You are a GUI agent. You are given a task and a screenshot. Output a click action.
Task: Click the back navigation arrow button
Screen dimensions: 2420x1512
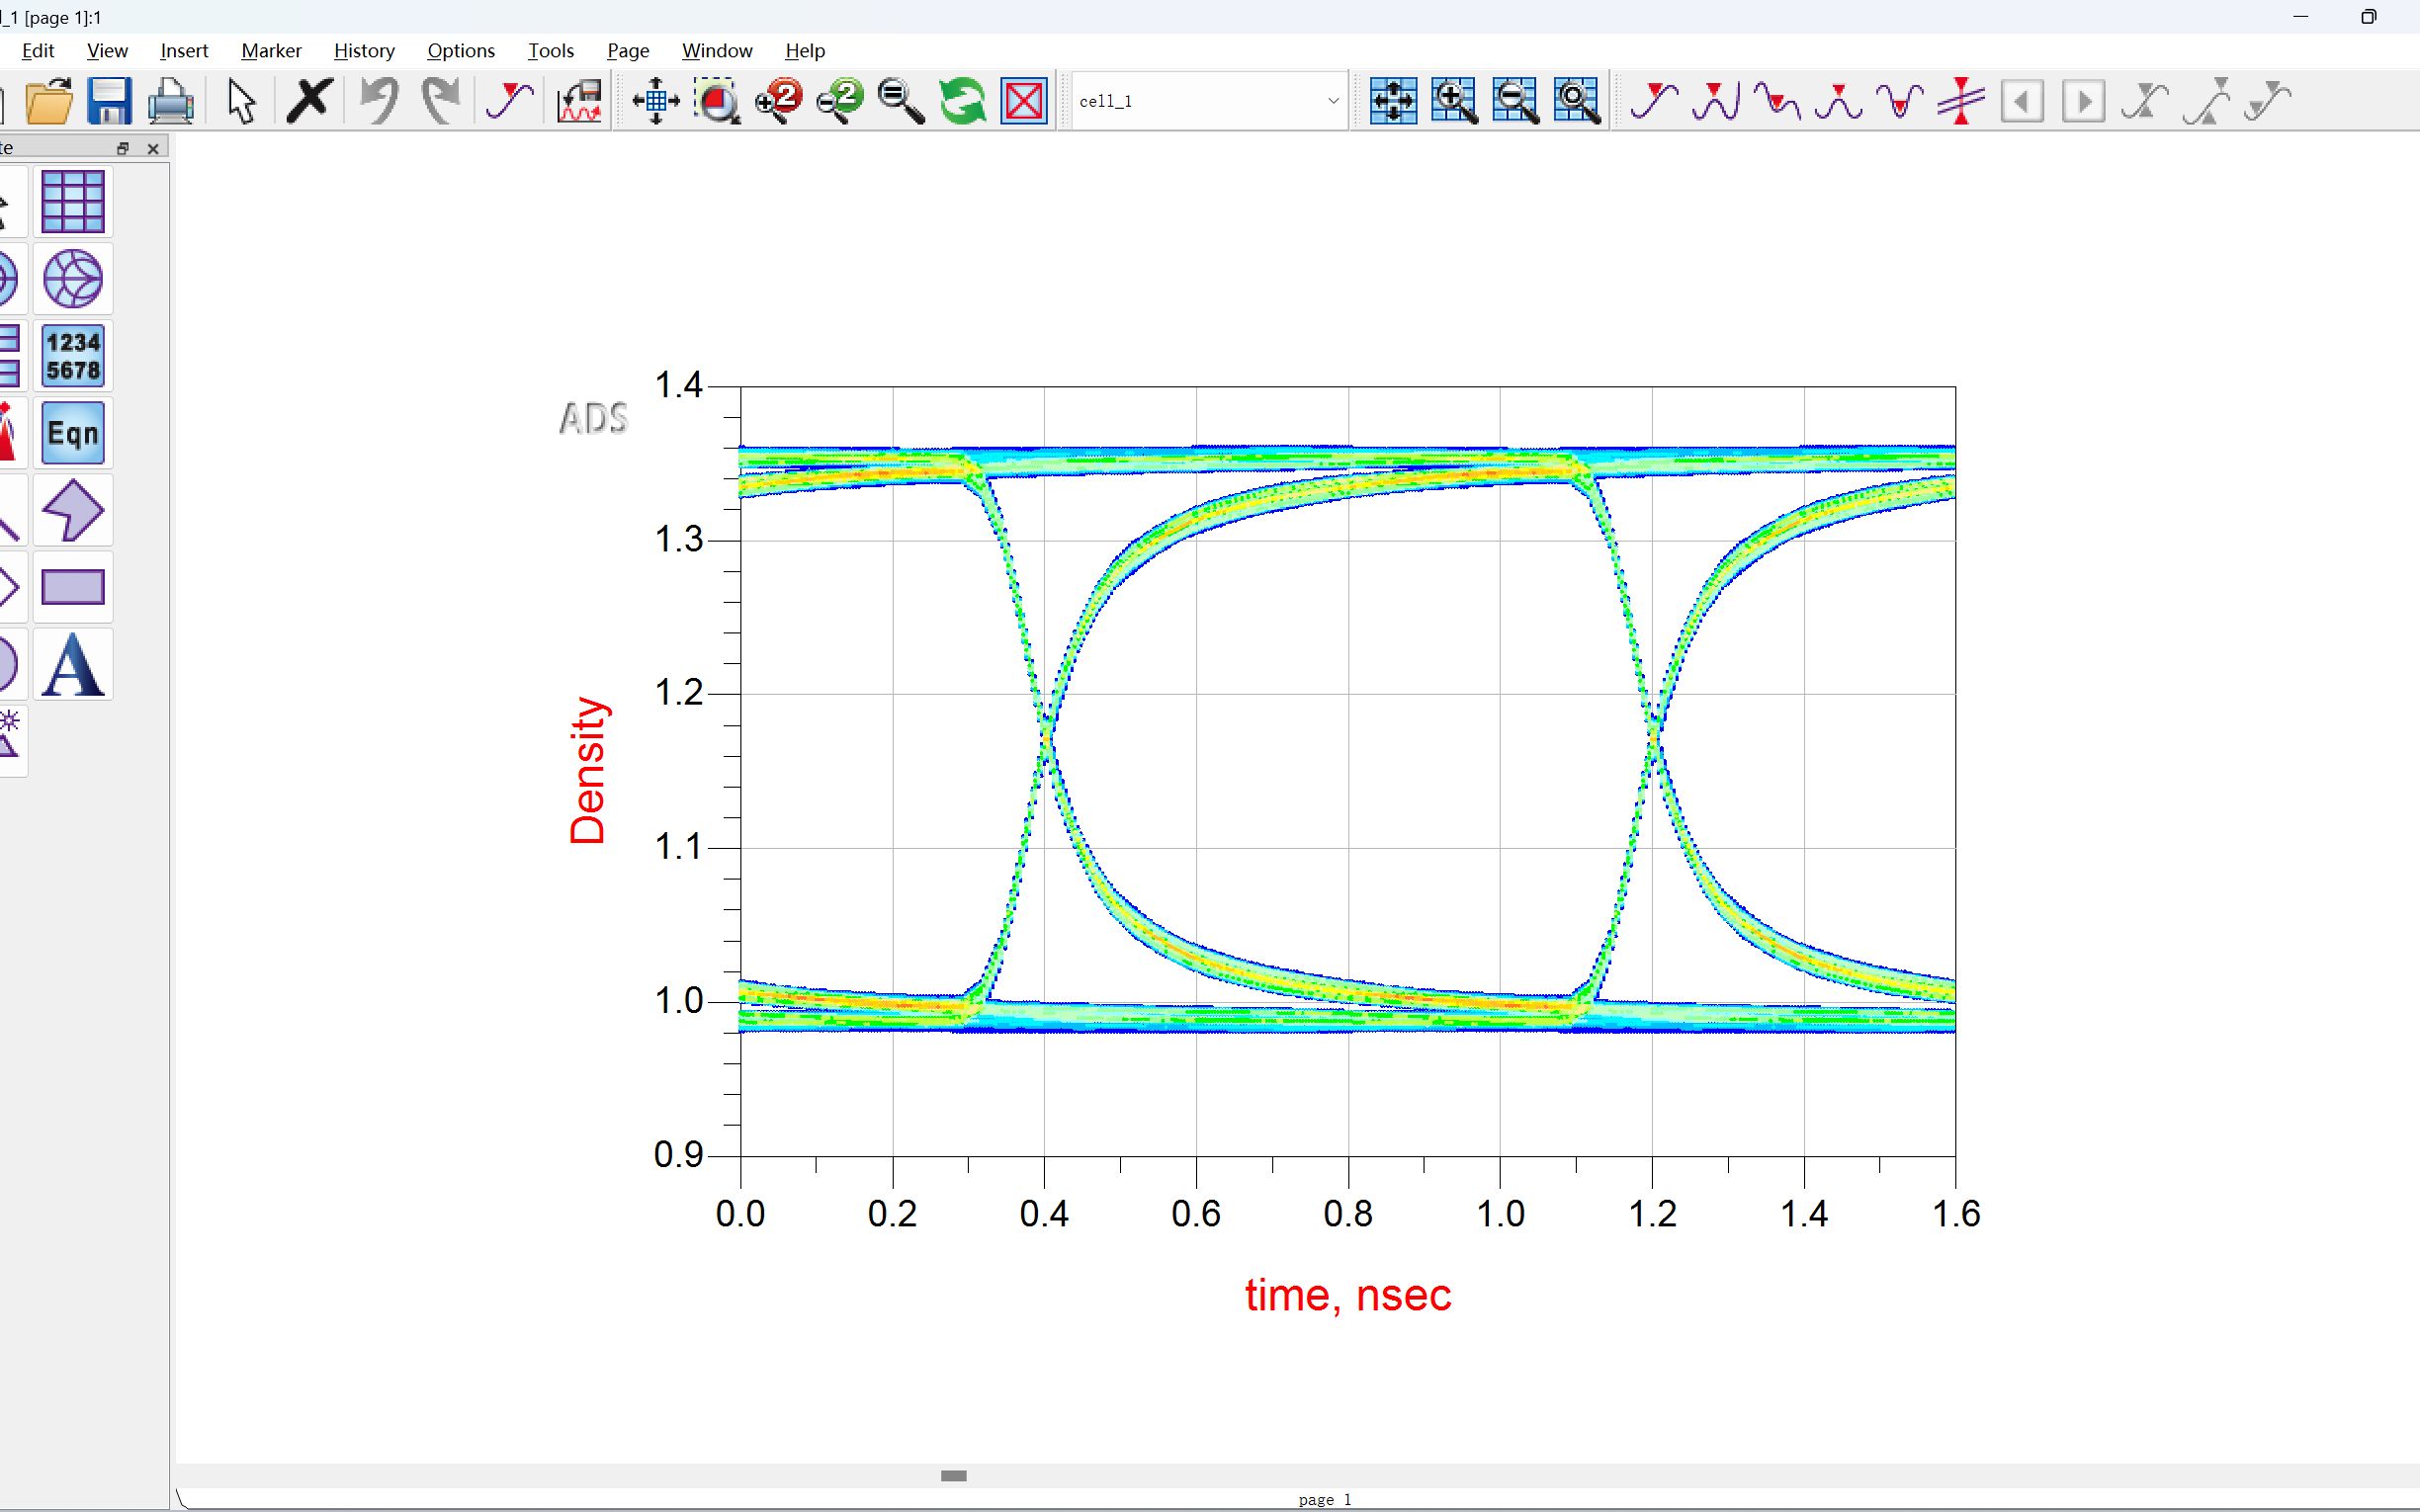tap(2021, 101)
